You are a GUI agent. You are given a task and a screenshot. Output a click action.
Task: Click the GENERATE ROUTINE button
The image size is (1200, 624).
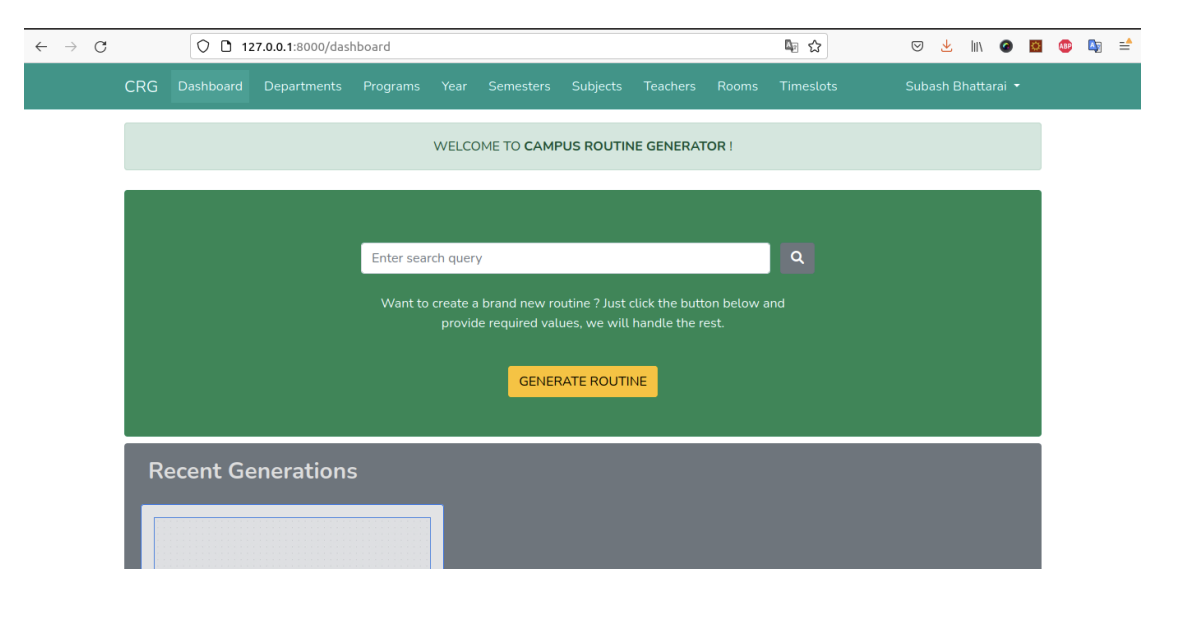[x=583, y=381]
